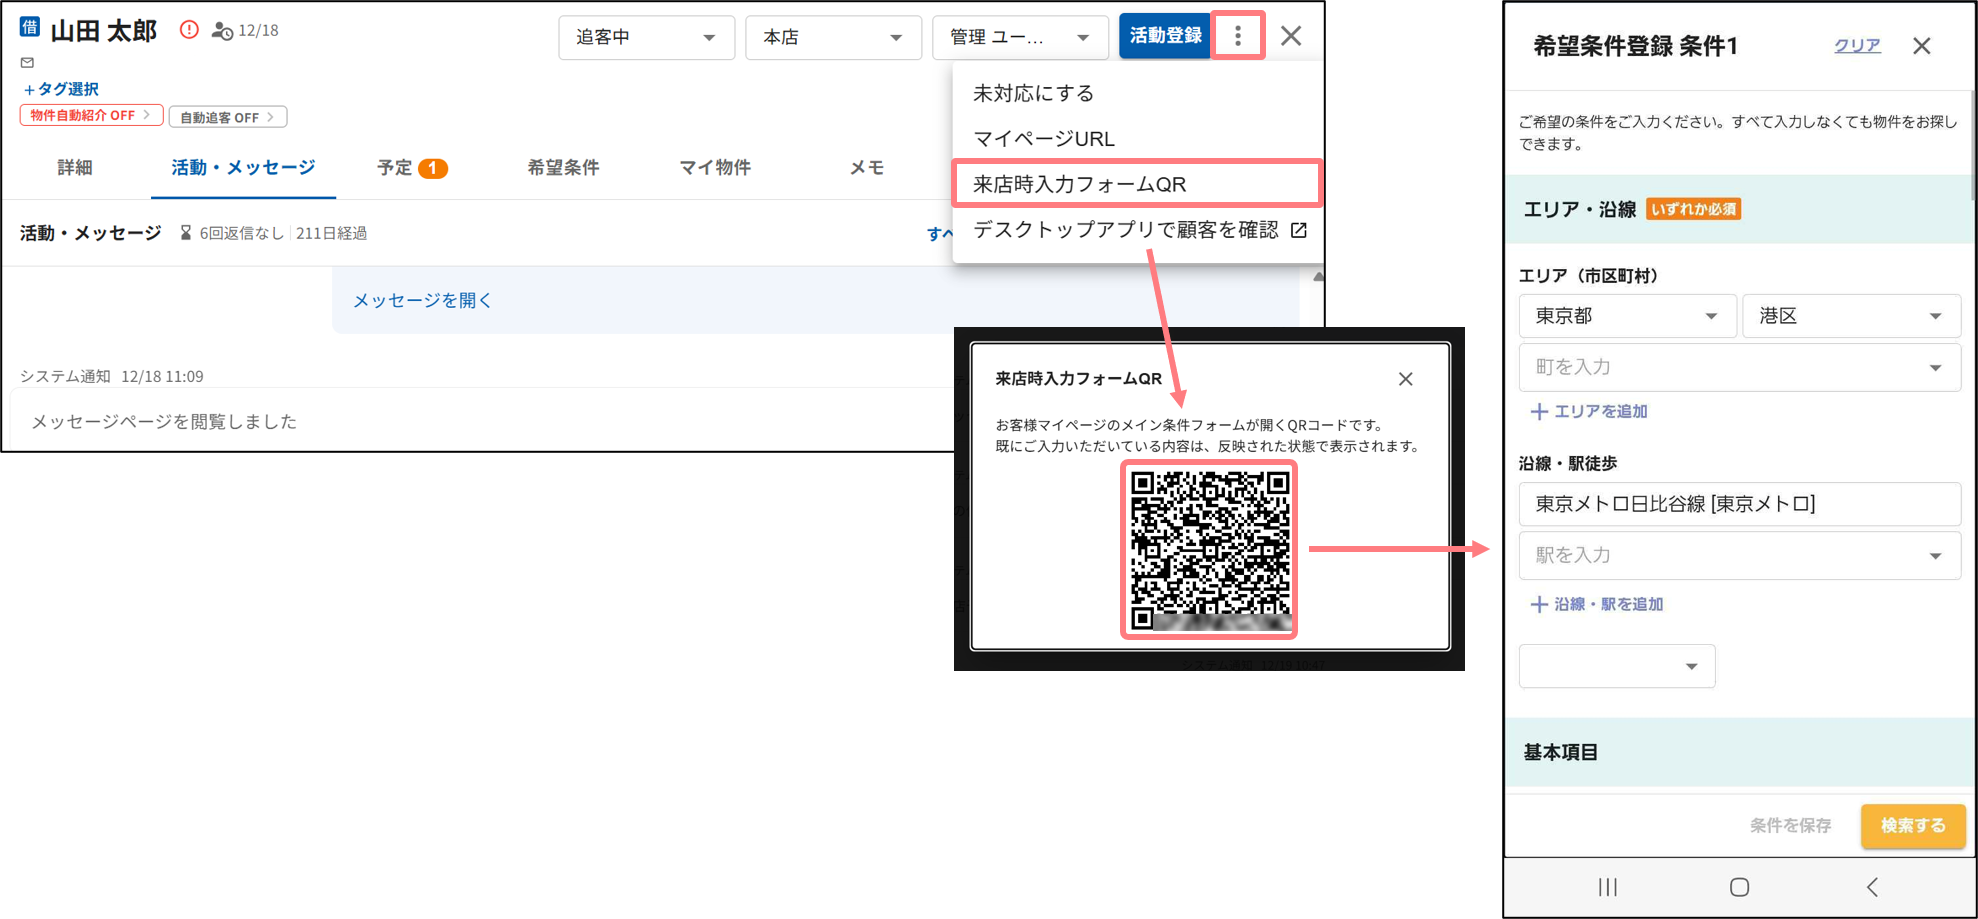Click the いずれか必須 badge
The width and height of the screenshot is (1978, 919).
1693,209
